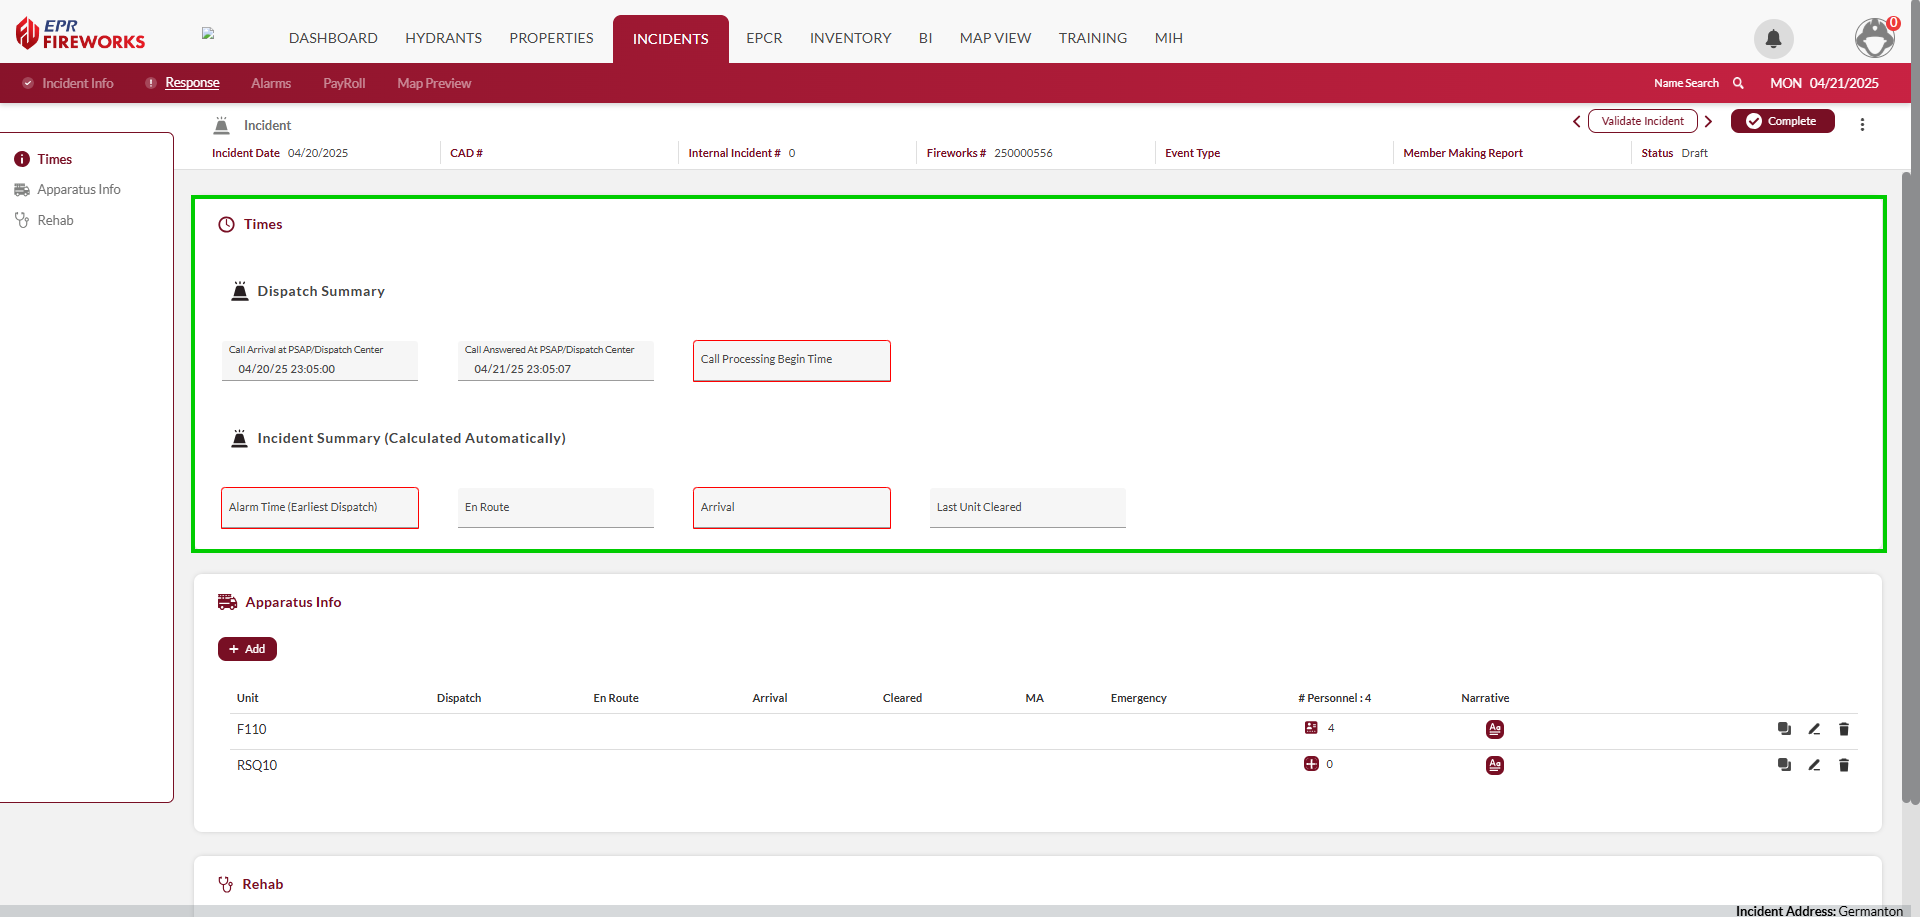Screen dimensions: 1920x917
Task: Delete the F110 apparatus row
Action: (x=1844, y=729)
